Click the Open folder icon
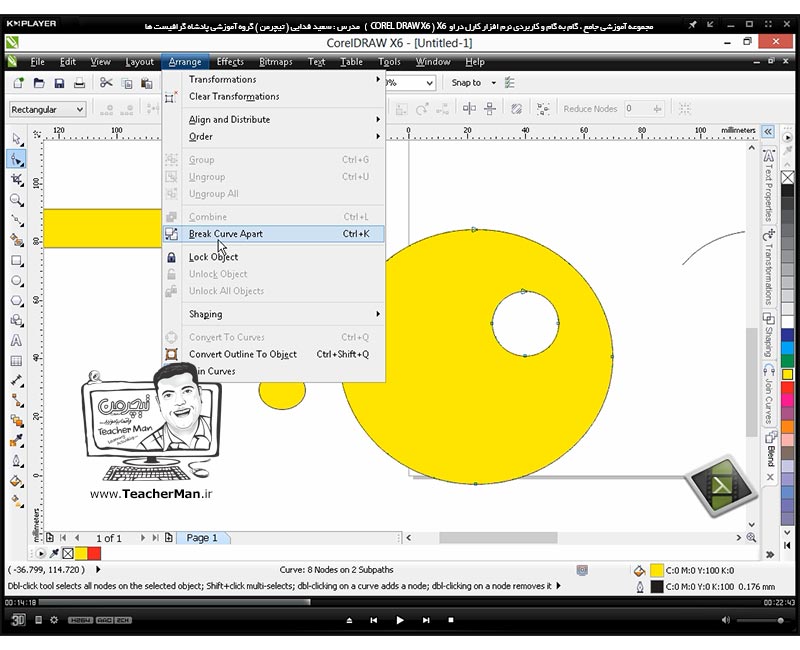The height and width of the screenshot is (650, 800). point(39,83)
